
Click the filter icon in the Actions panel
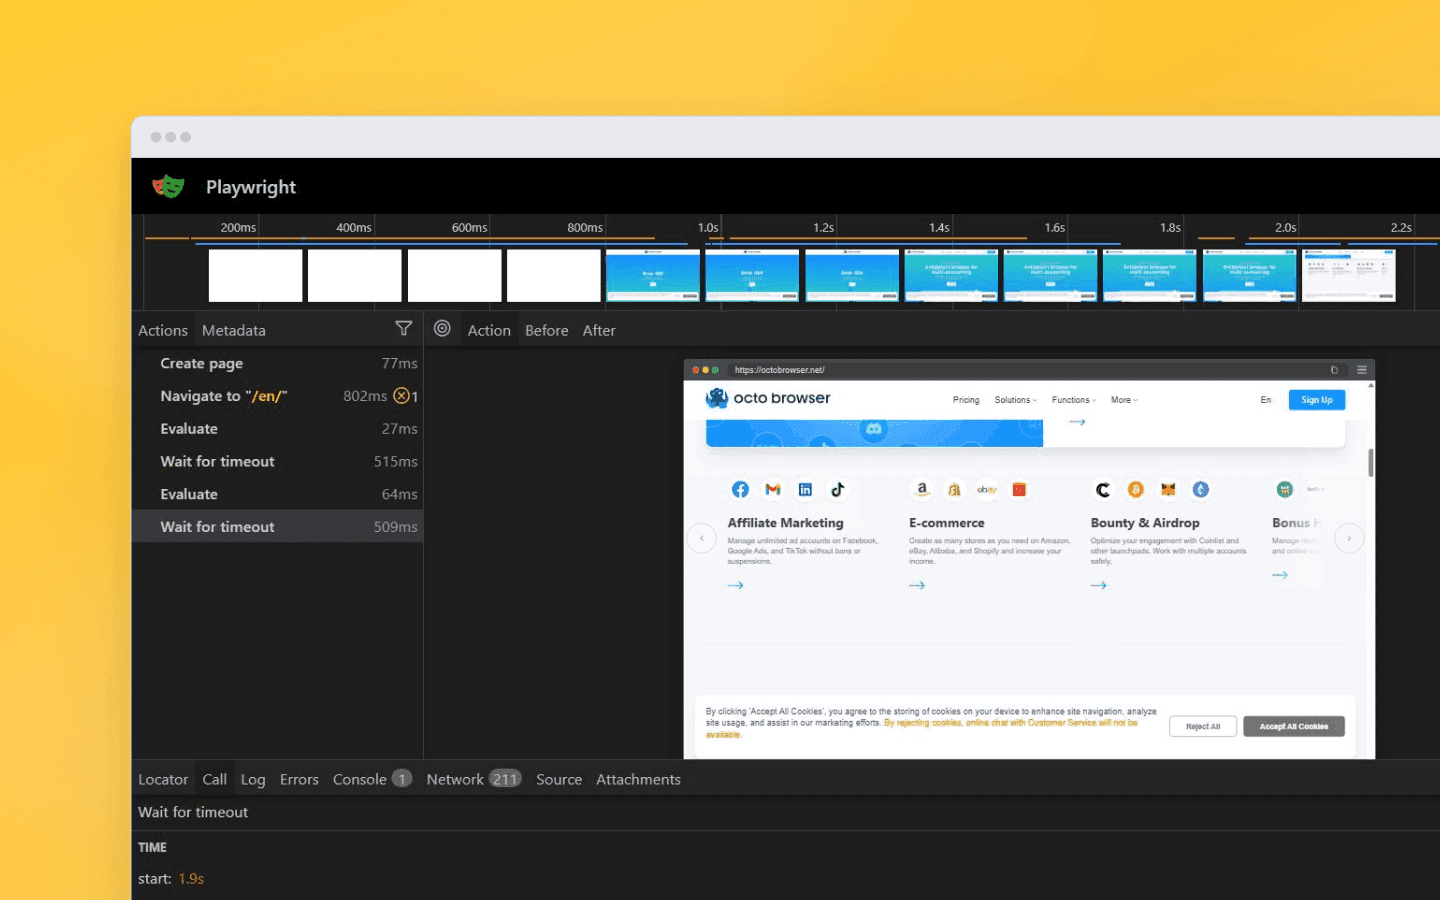coord(404,328)
